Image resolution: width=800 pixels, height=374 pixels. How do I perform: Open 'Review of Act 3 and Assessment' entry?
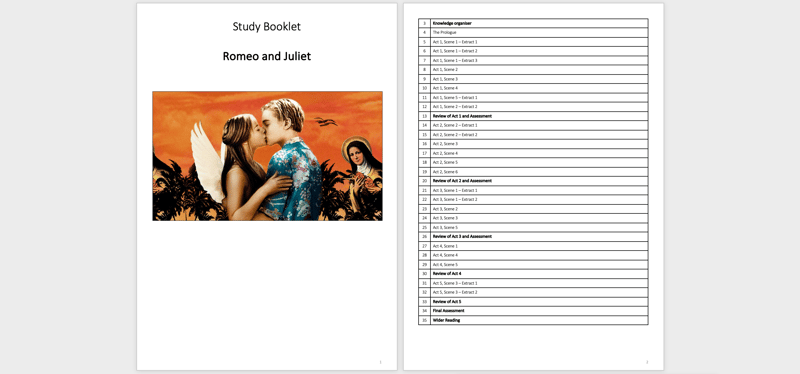pos(533,237)
